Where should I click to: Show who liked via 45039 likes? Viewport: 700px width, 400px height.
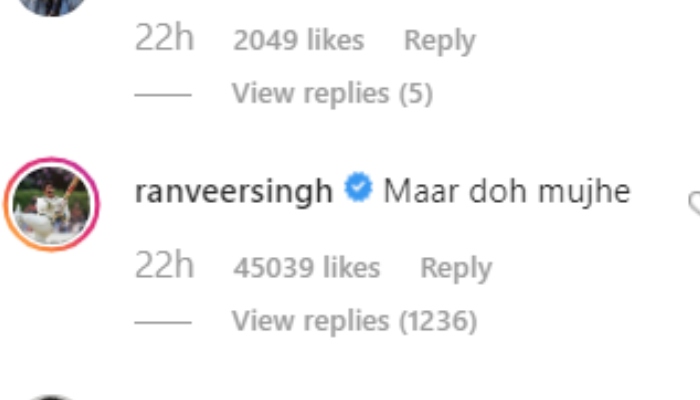(307, 267)
